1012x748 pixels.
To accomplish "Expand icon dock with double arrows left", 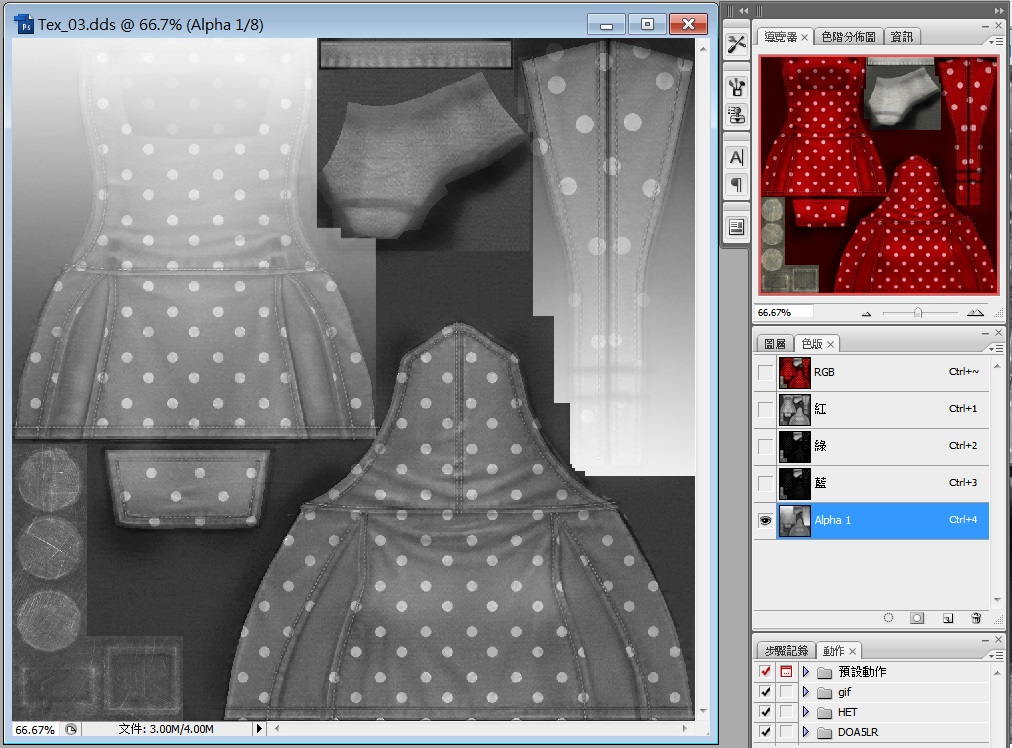I will coord(744,10).
